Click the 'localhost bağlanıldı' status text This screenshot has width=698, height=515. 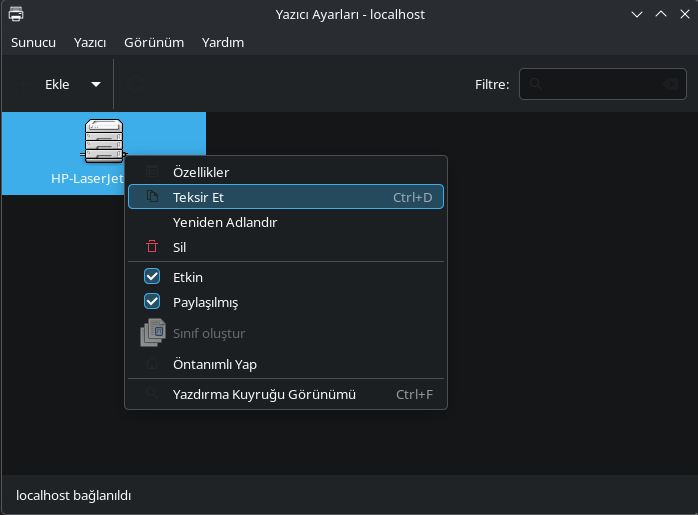coord(73,495)
